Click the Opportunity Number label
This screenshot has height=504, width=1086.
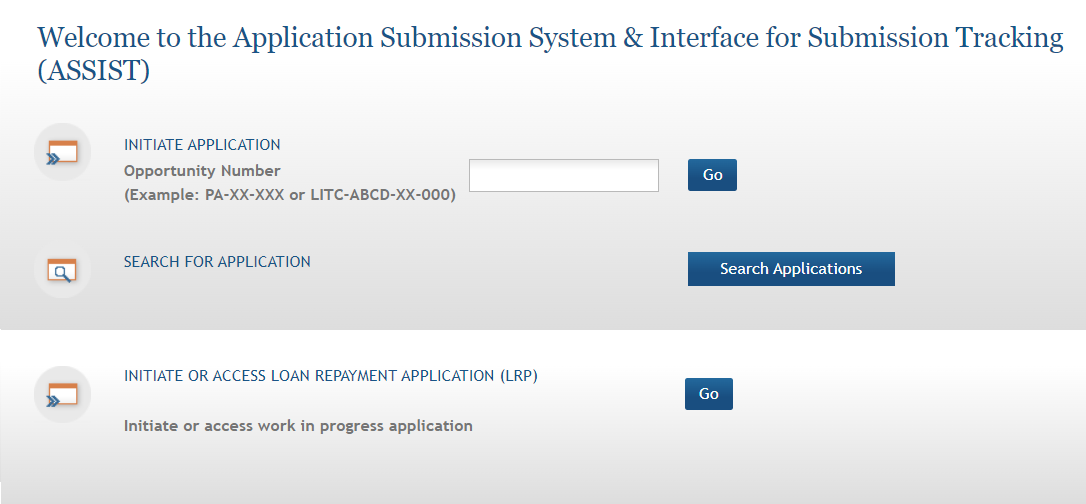point(202,170)
